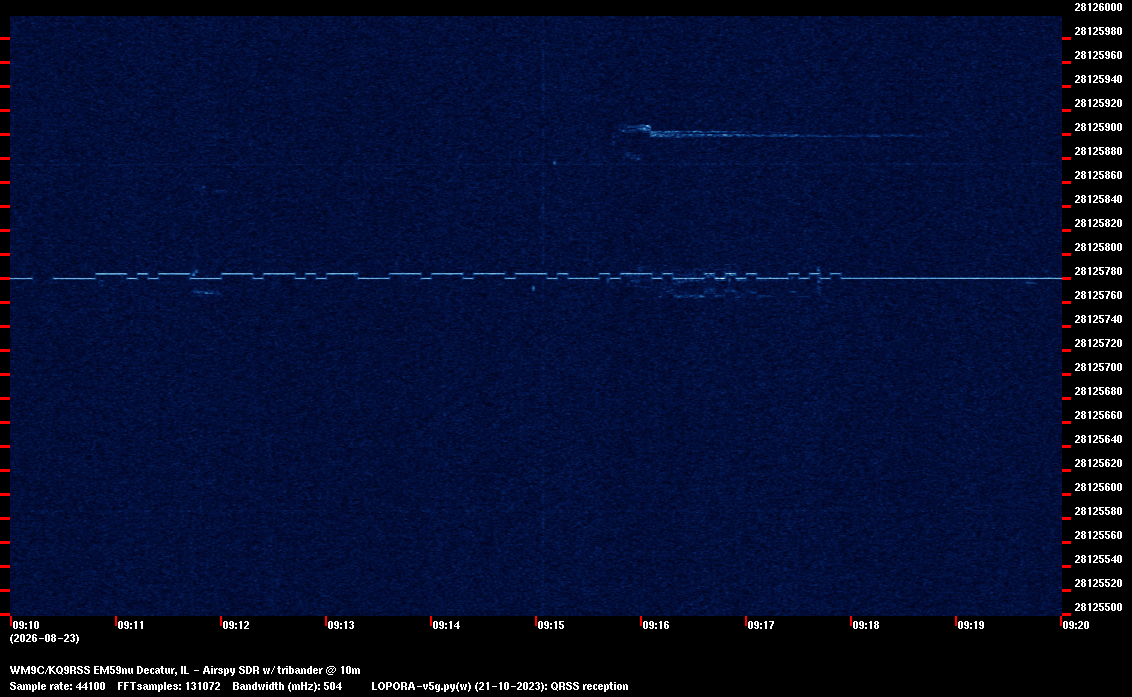Click the frequency label 28125560
Screen dimensions: 1132x697
1098,534
